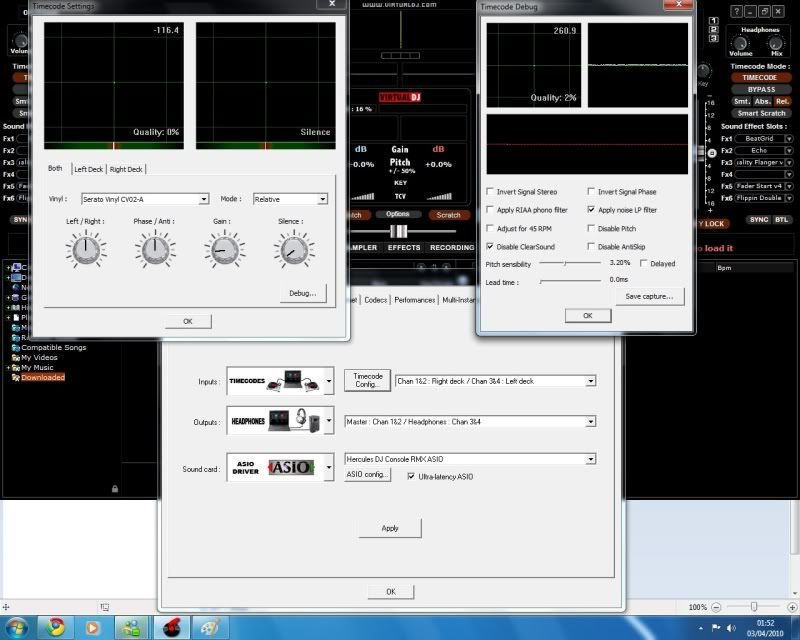
Task: Uncheck Apply noise LP filter
Action: click(x=591, y=210)
